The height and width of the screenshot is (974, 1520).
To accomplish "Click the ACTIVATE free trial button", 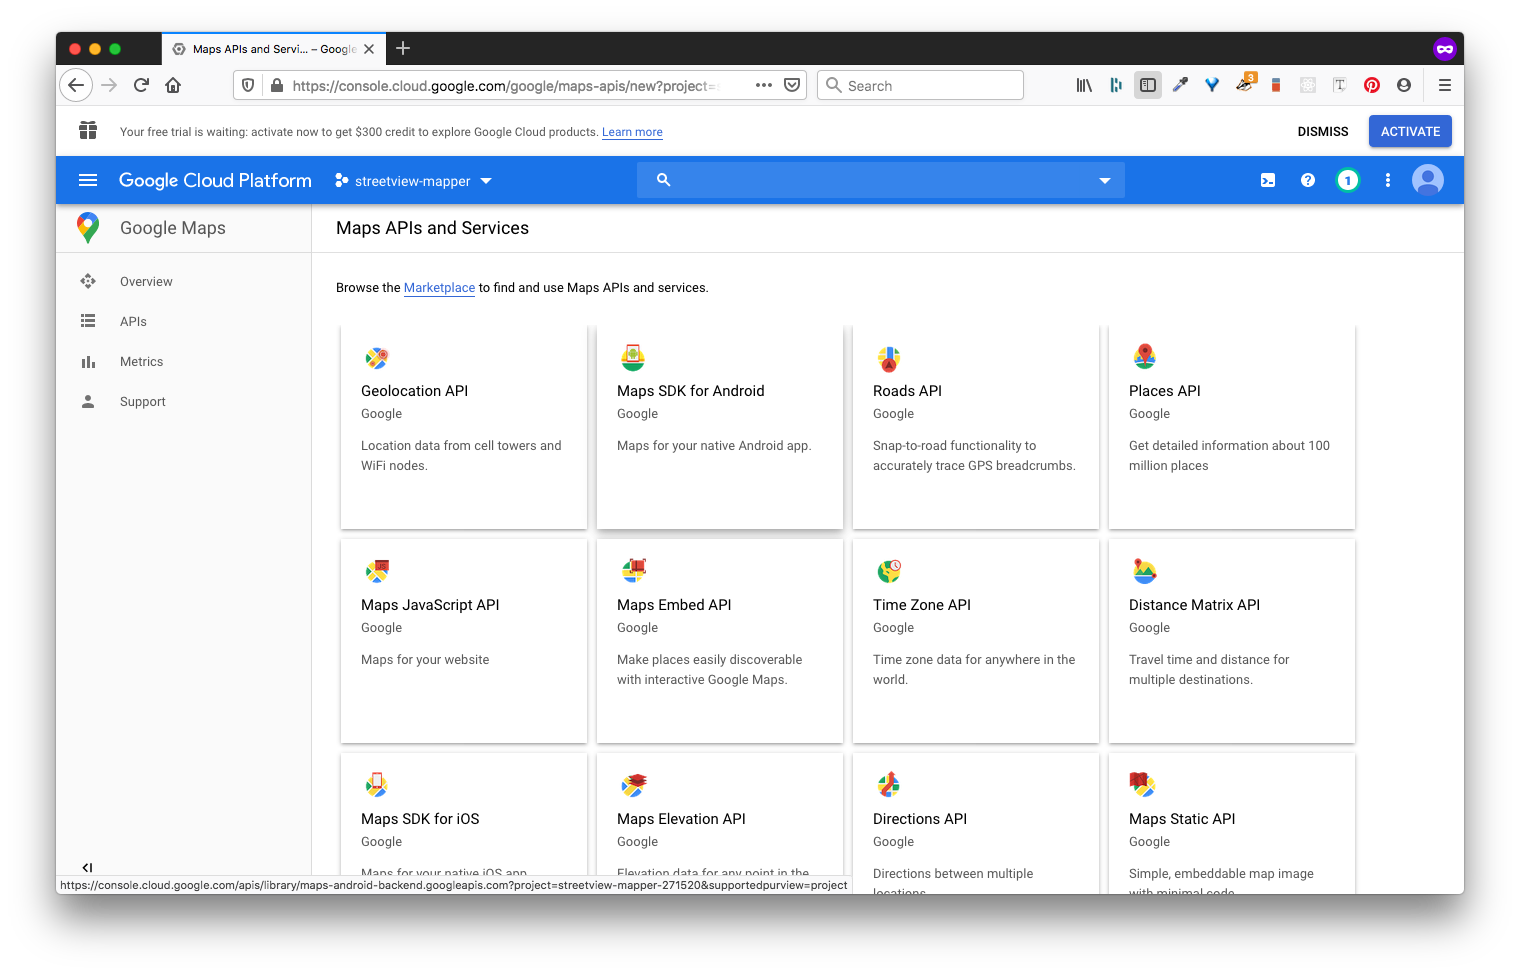I will (1409, 132).
